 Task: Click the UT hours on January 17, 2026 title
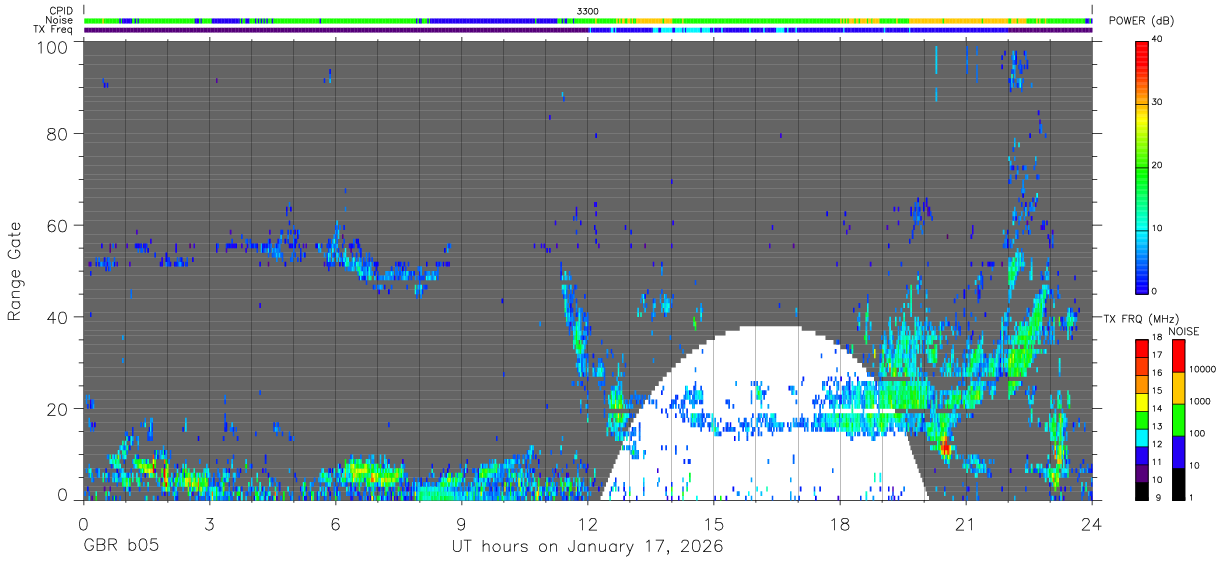587,547
